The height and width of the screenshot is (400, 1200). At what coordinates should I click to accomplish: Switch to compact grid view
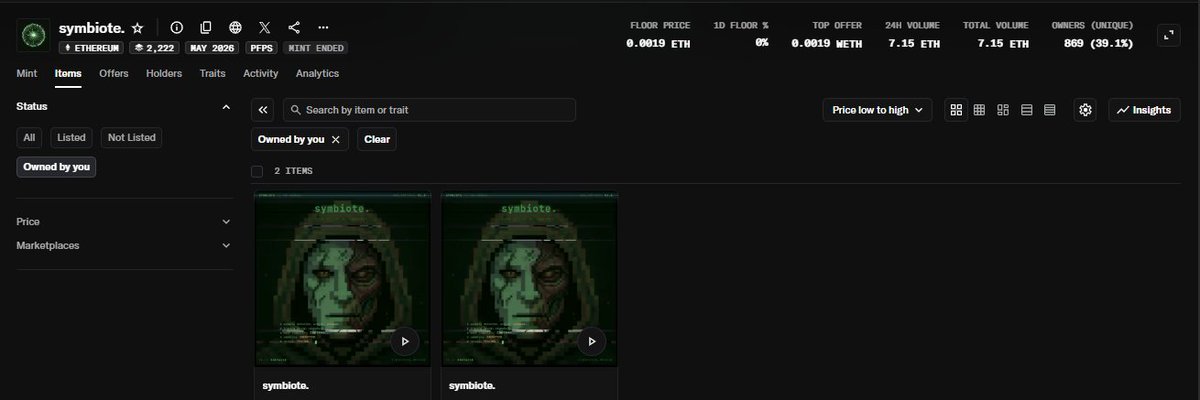(980, 110)
